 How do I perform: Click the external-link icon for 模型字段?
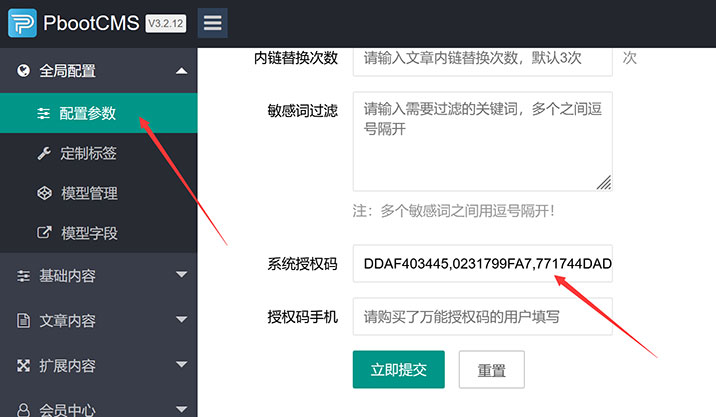(x=43, y=233)
